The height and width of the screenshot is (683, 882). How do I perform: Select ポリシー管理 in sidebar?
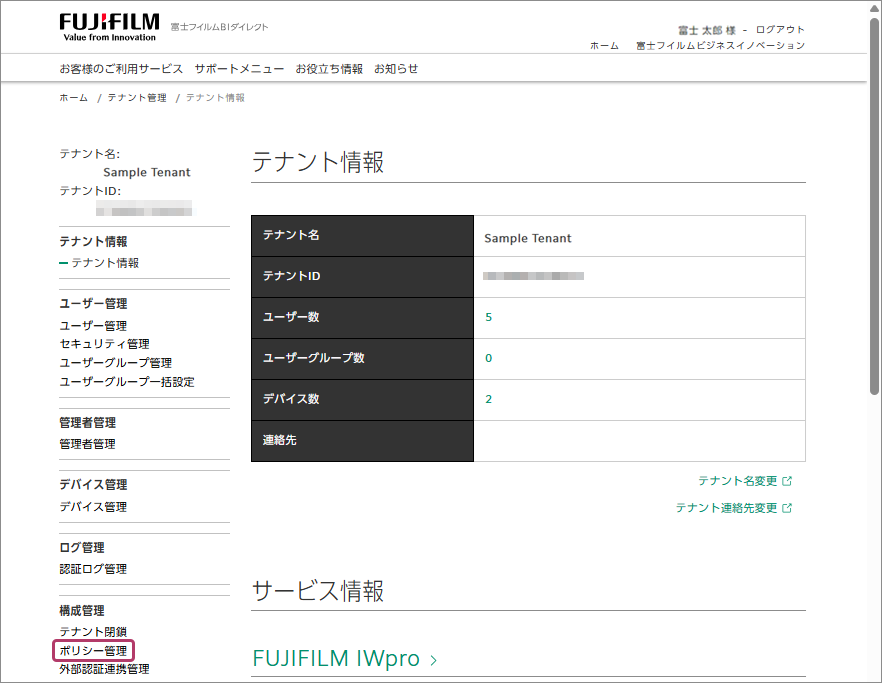click(93, 651)
